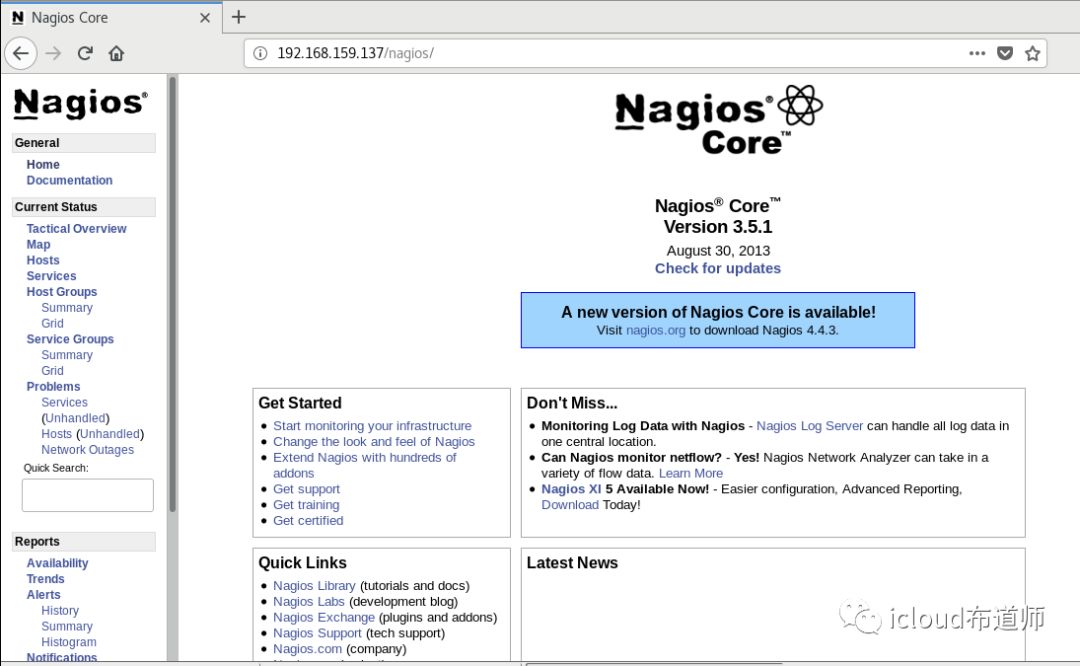Open Nagios Exchange quick link
The width and height of the screenshot is (1080, 666).
click(x=324, y=618)
